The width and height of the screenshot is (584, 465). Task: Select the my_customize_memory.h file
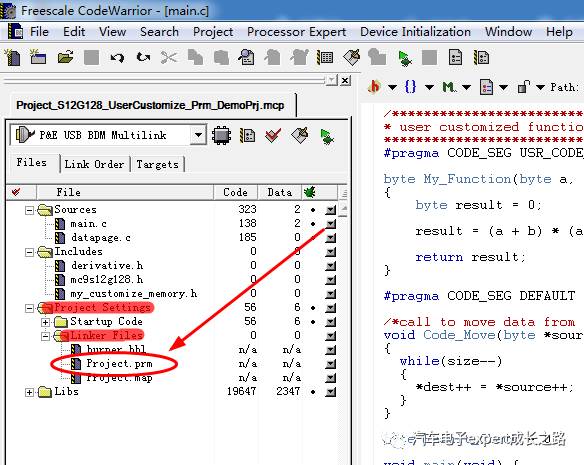(x=134, y=294)
